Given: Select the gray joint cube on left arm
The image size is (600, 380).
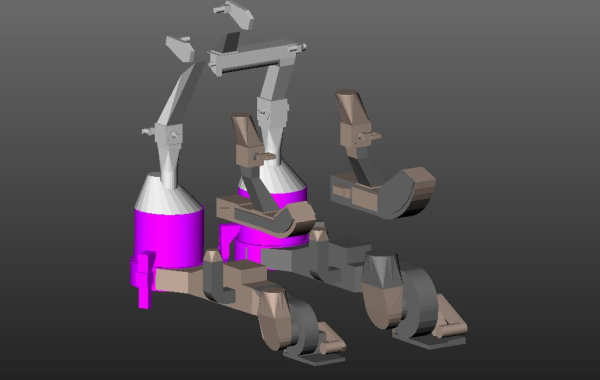Looking at the screenshot, I should click(168, 135).
